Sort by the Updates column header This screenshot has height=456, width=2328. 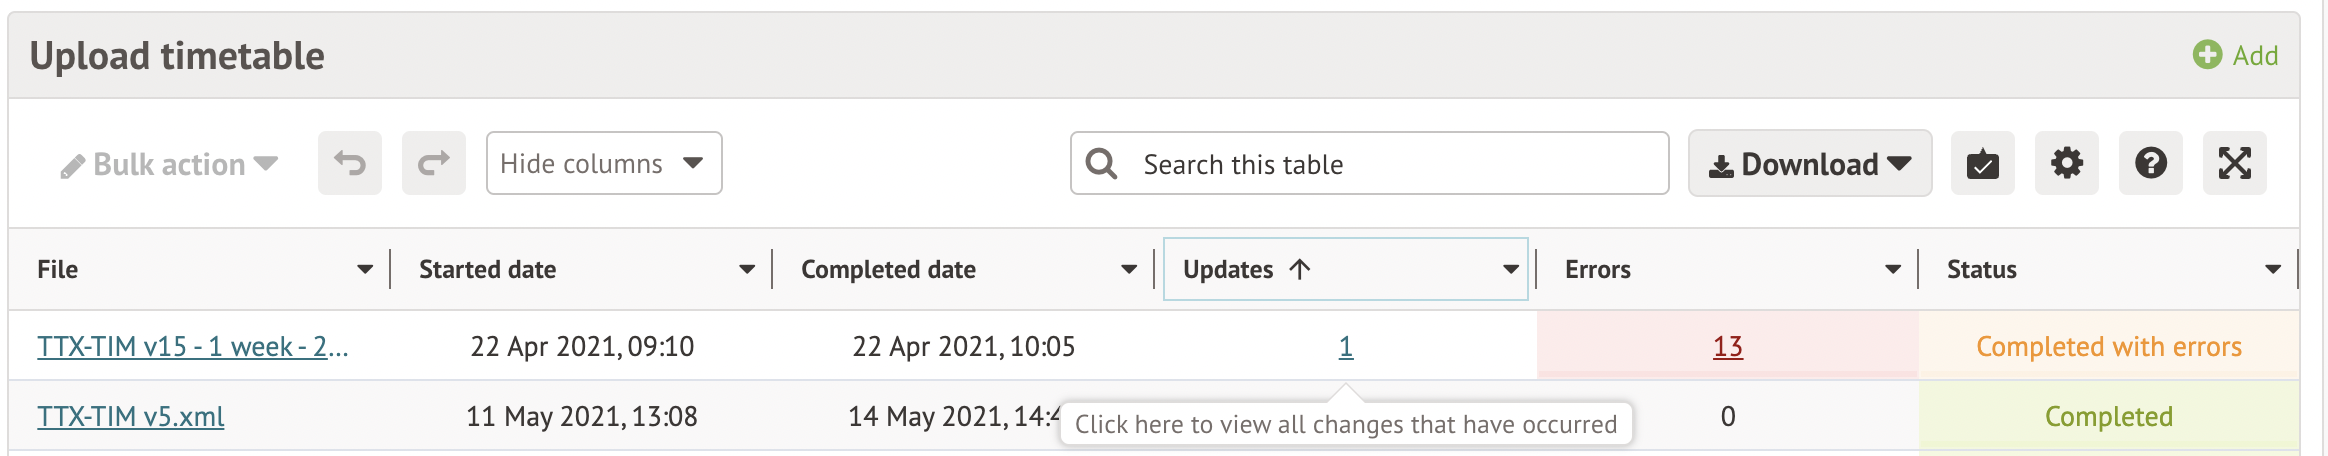click(1229, 269)
